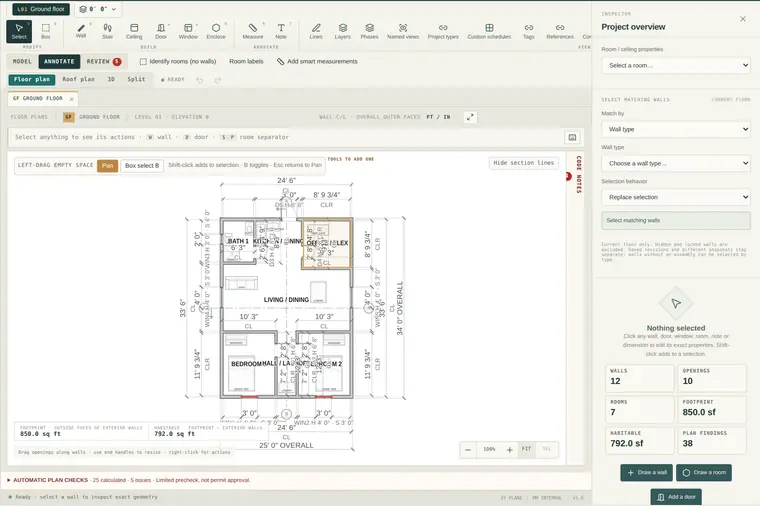The height and width of the screenshot is (506, 760).
Task: Activate the Enclose tool
Action: pos(216,31)
